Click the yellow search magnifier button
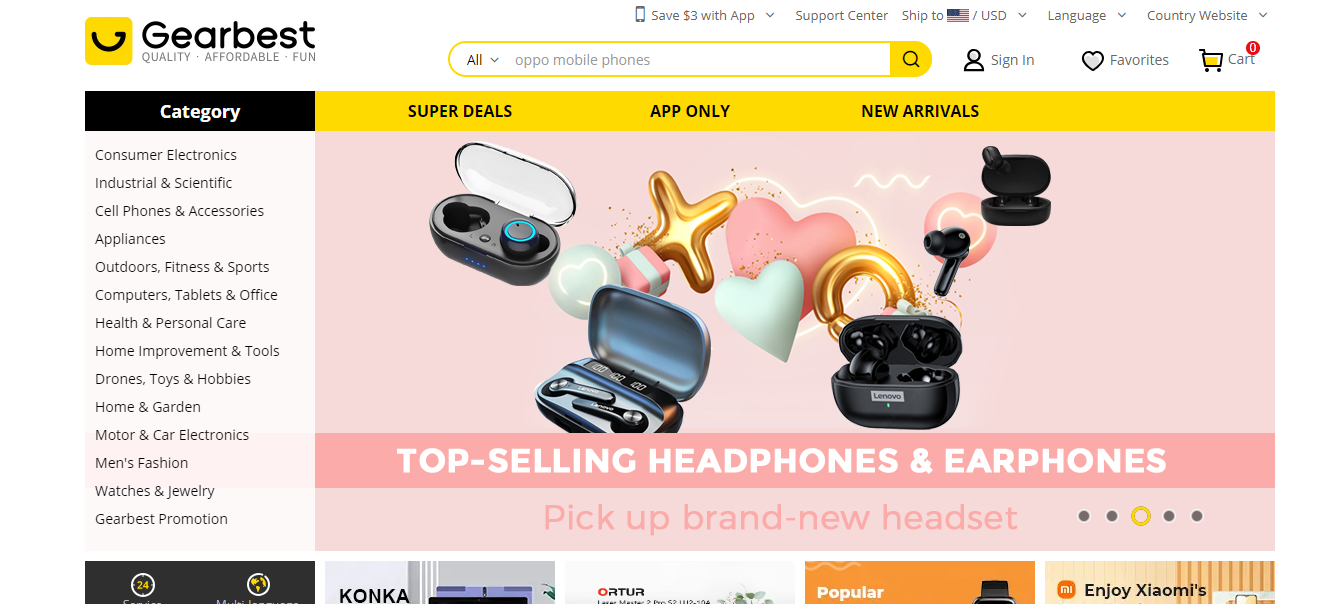The image size is (1326, 604). pyautogui.click(x=910, y=59)
